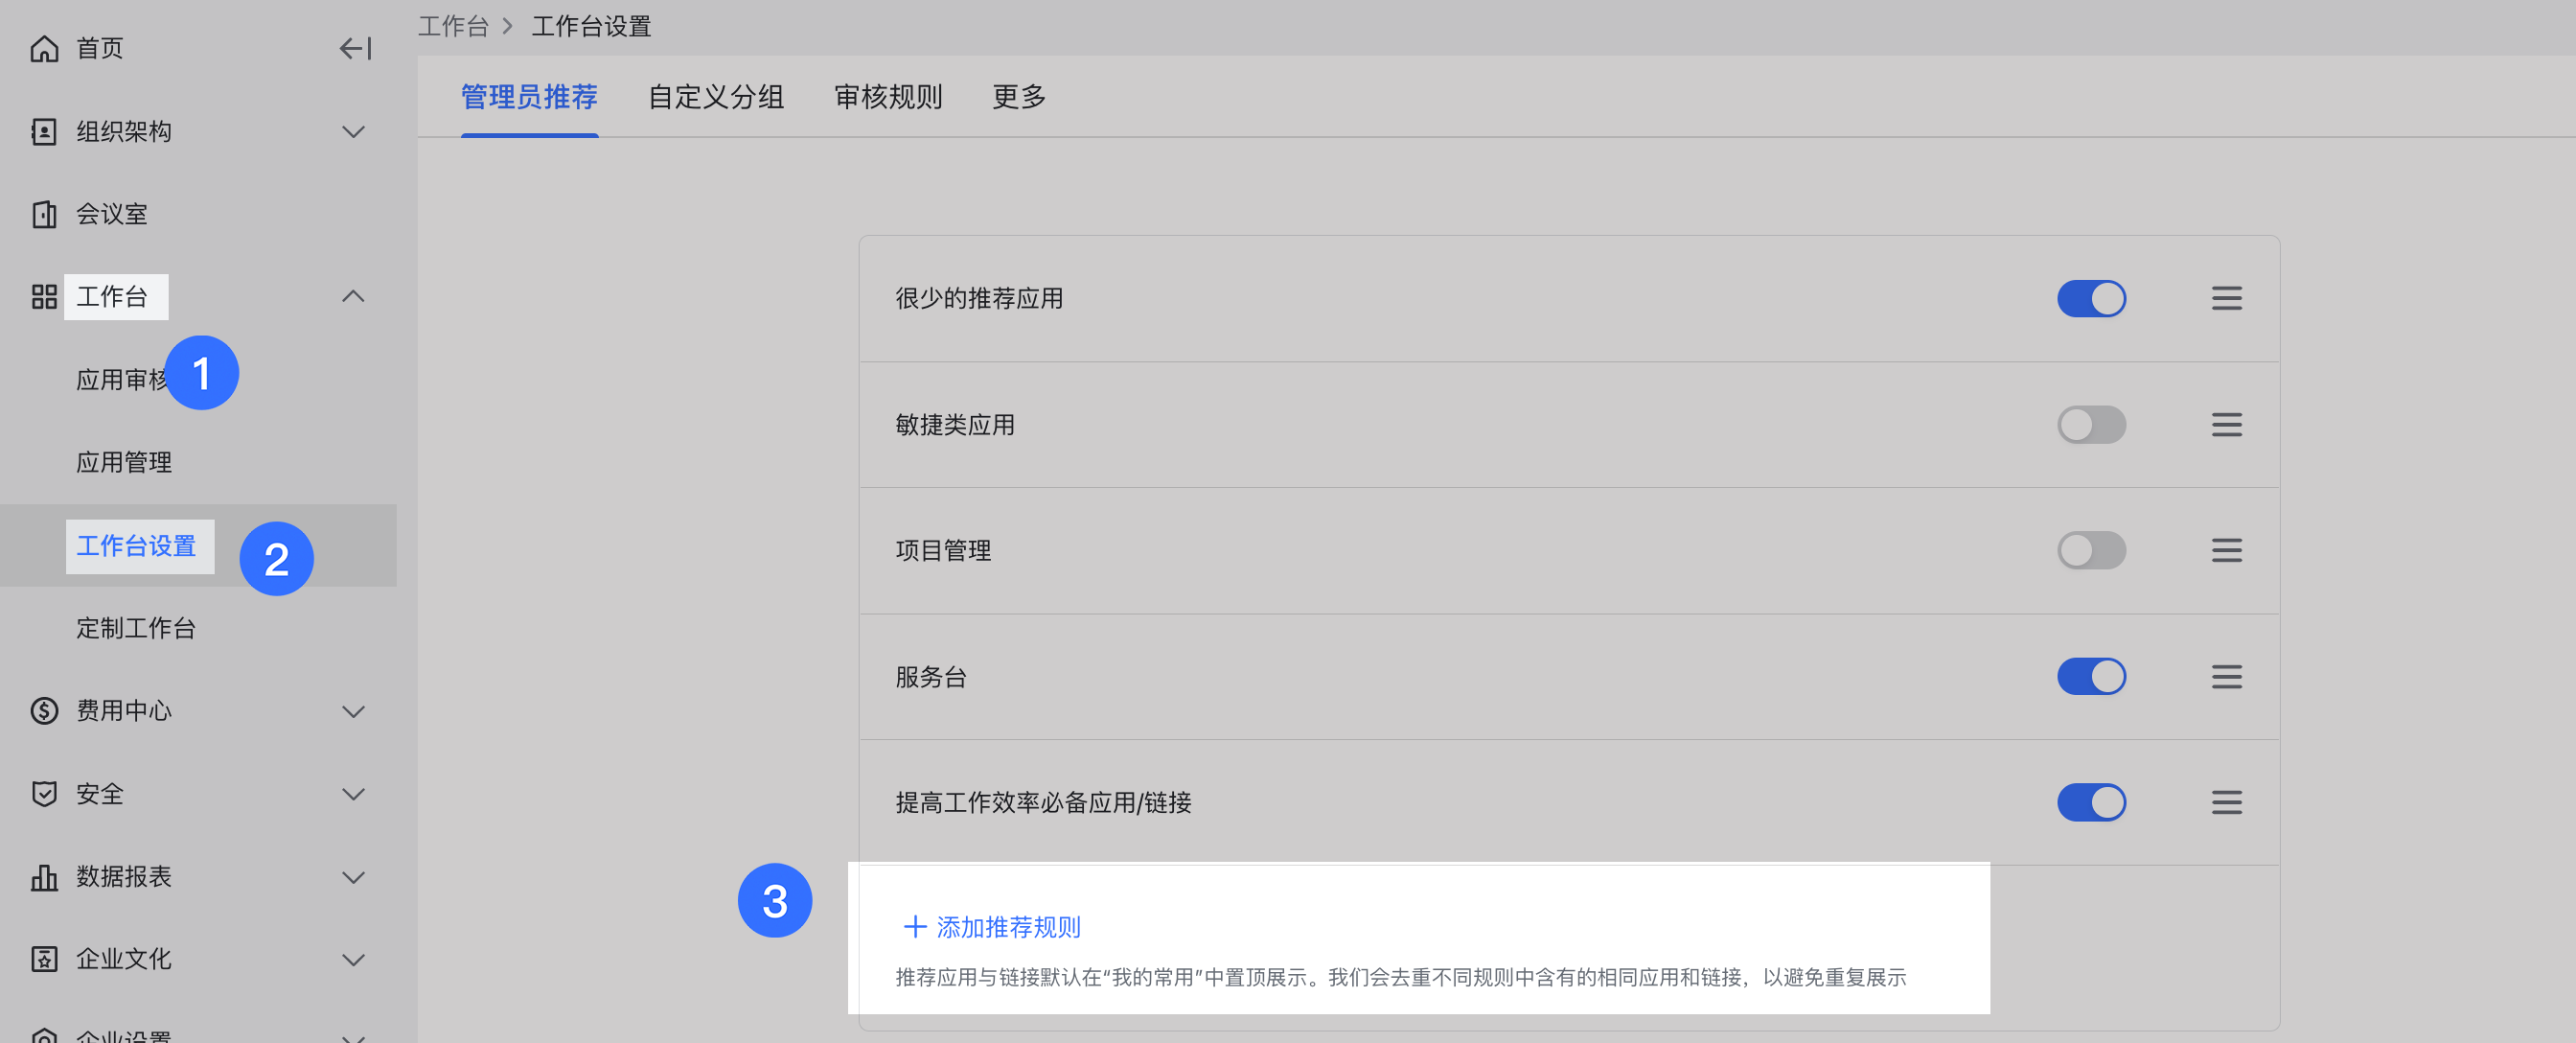This screenshot has height=1043, width=2576.
Task: Turn on the 项目管理 switch
Action: (x=2091, y=550)
